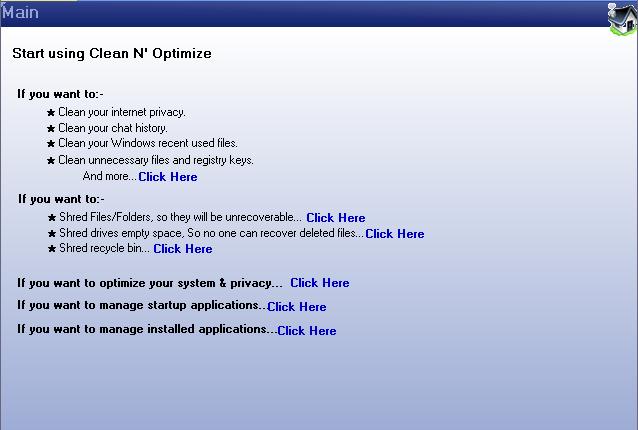Open cleaning options via 'And more...' Click Here
Viewport: 638px width, 430px height.
click(x=168, y=177)
